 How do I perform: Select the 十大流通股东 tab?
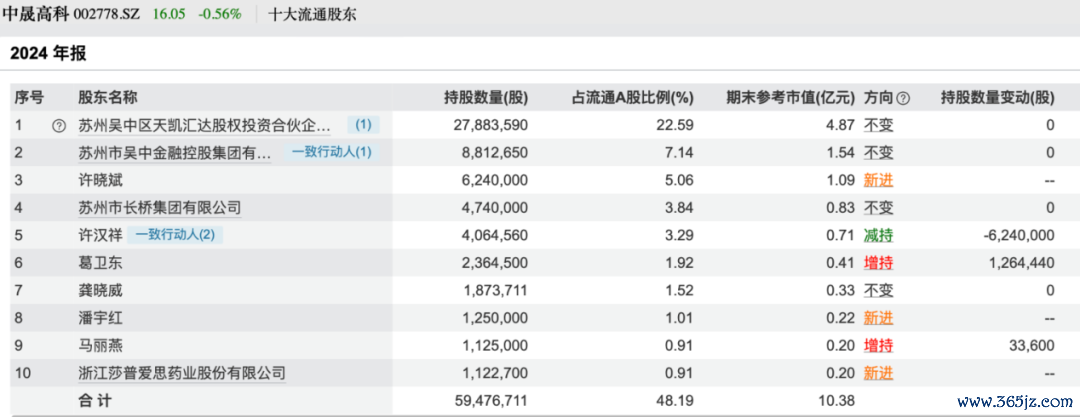tap(312, 15)
